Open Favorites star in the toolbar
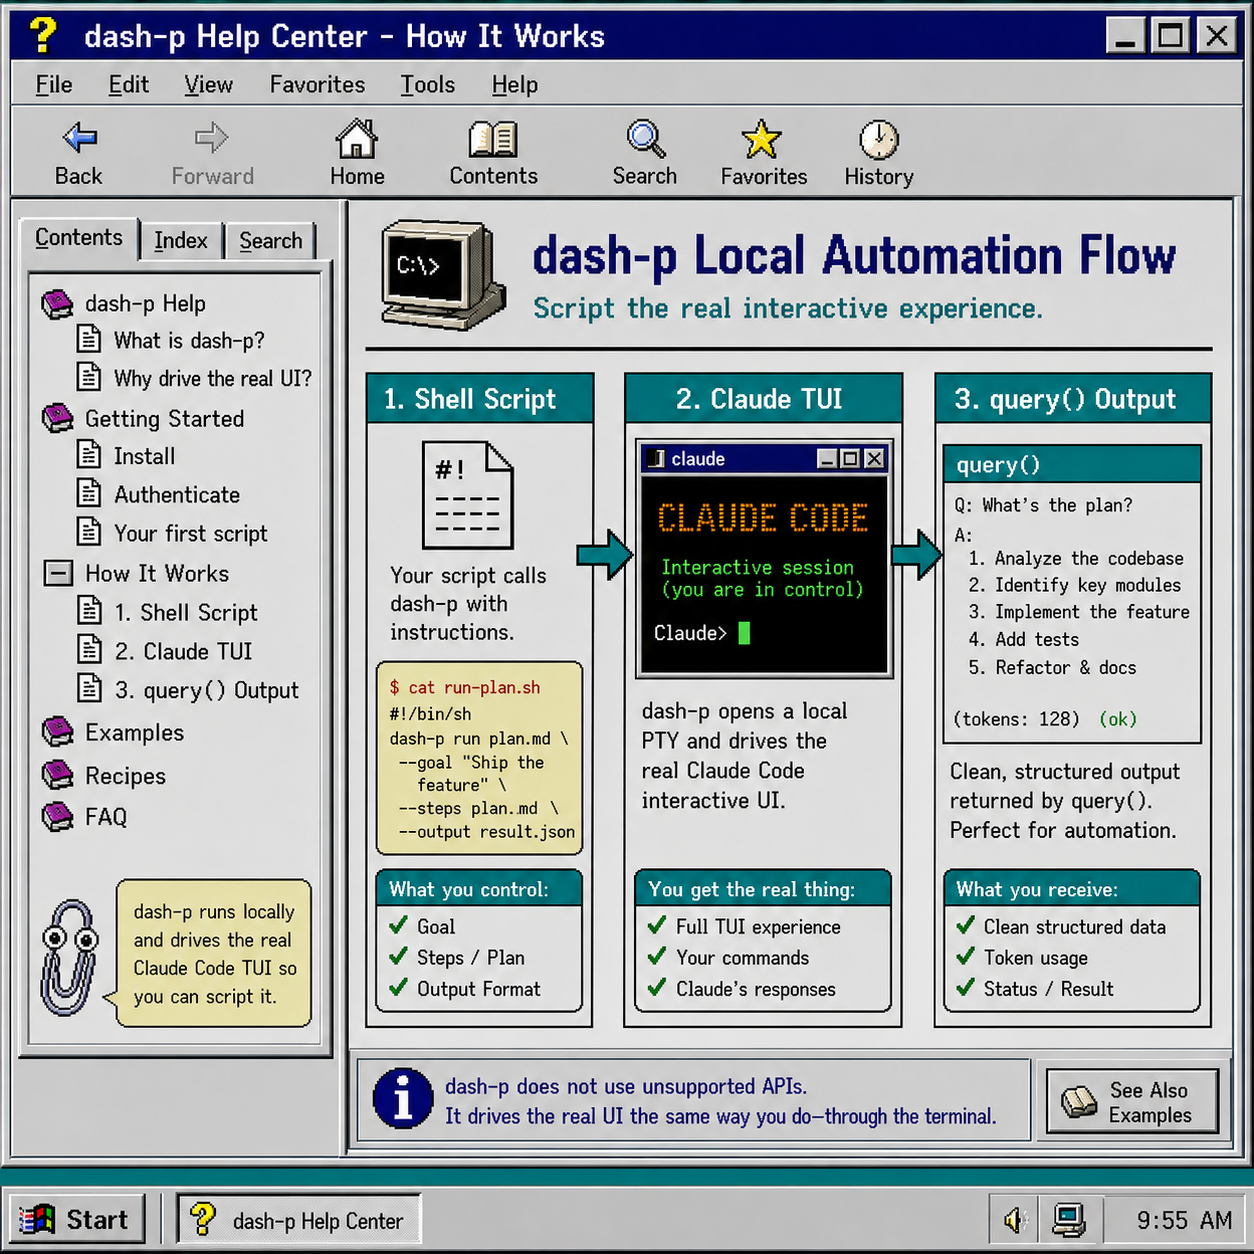Screen dimensions: 1254x1254 point(763,153)
